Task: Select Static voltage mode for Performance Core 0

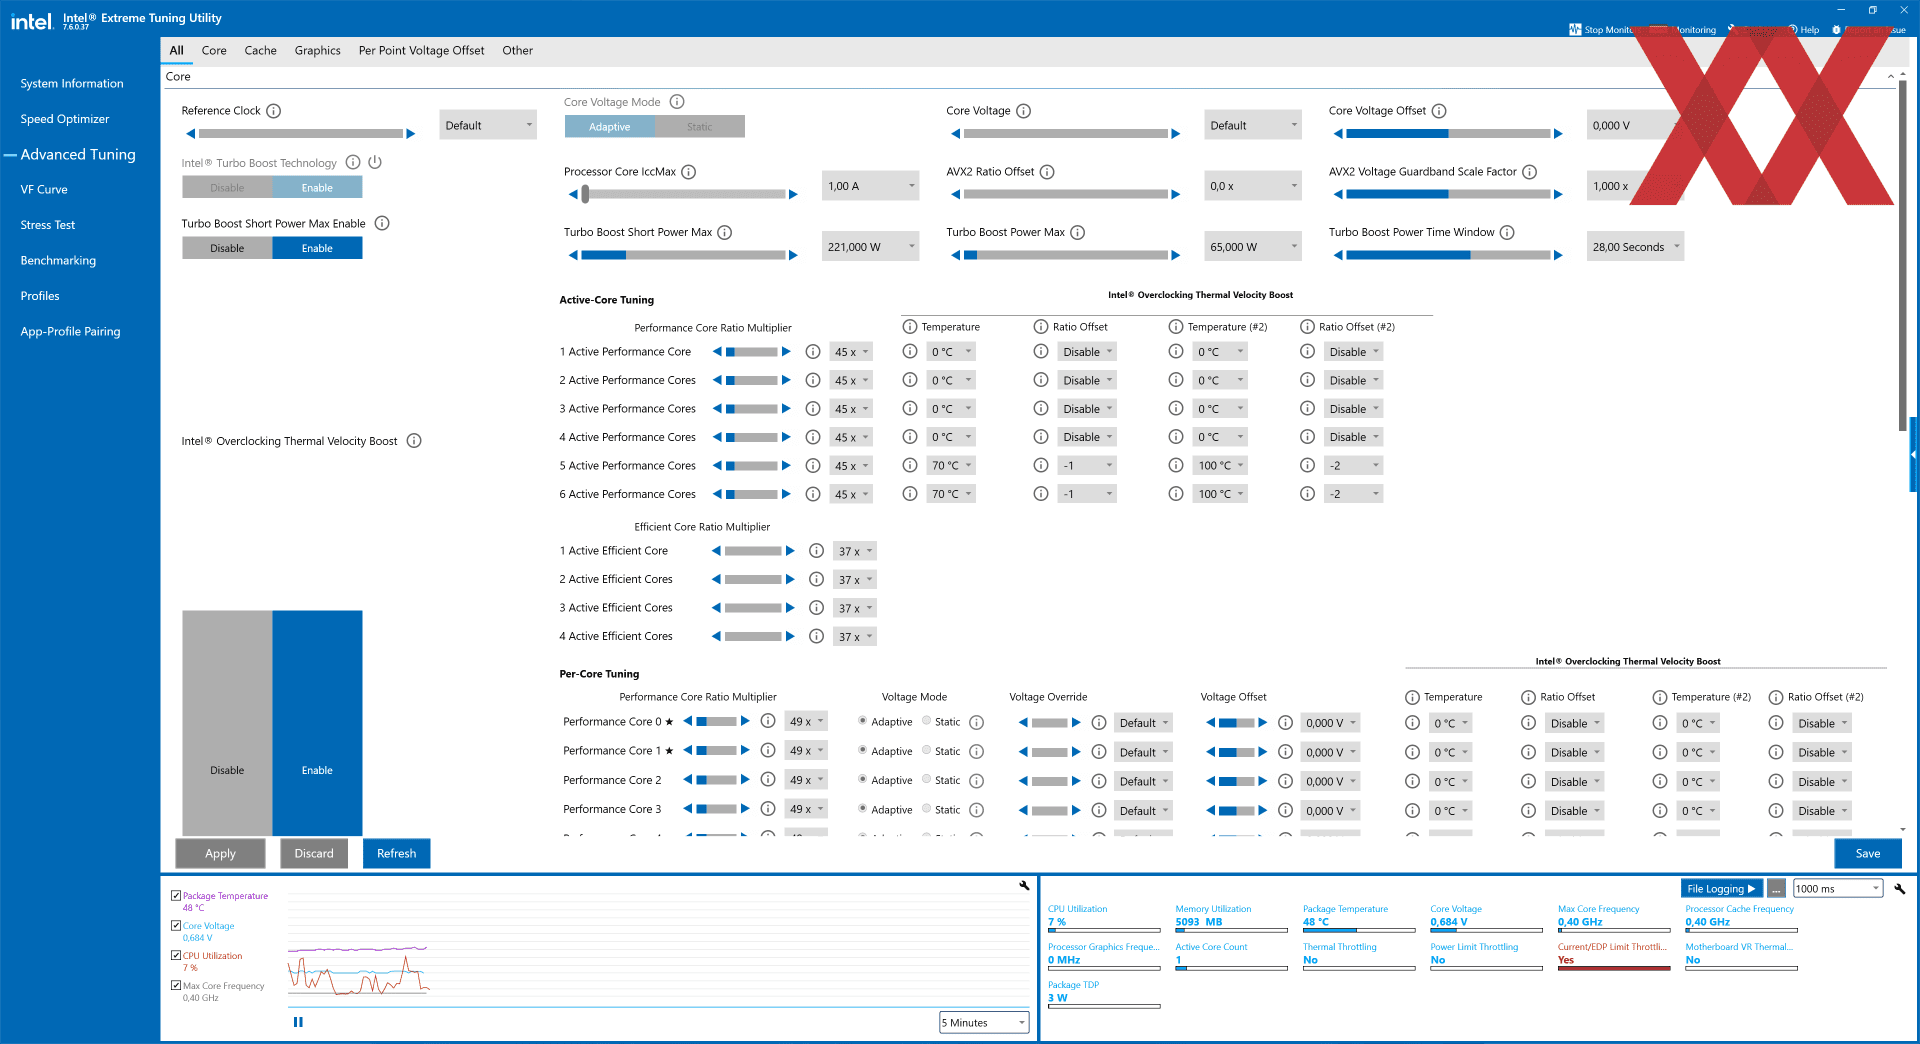Action: point(927,721)
